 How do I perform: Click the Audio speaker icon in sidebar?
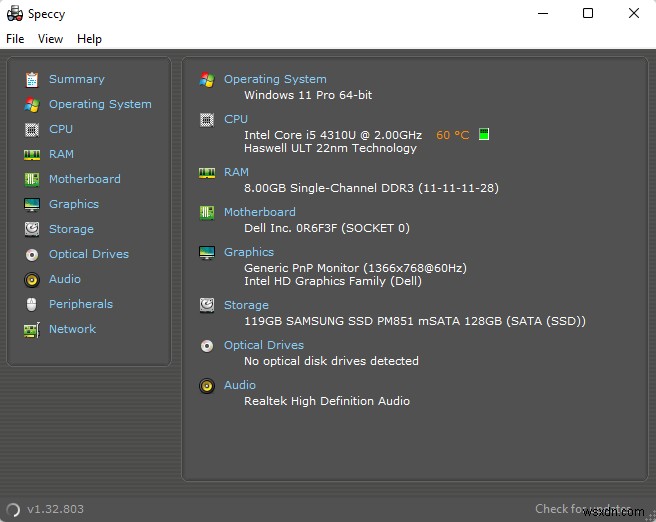pyautogui.click(x=31, y=279)
